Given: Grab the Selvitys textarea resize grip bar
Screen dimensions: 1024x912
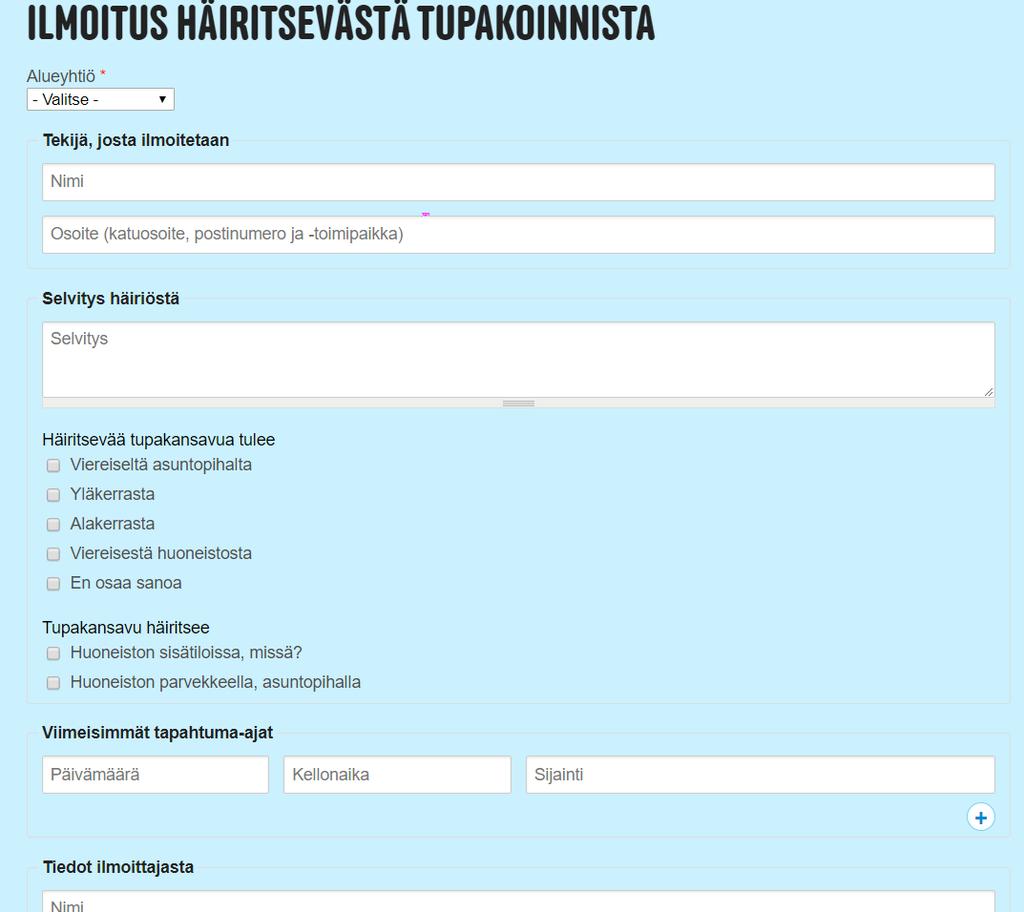Looking at the screenshot, I should click(519, 403).
